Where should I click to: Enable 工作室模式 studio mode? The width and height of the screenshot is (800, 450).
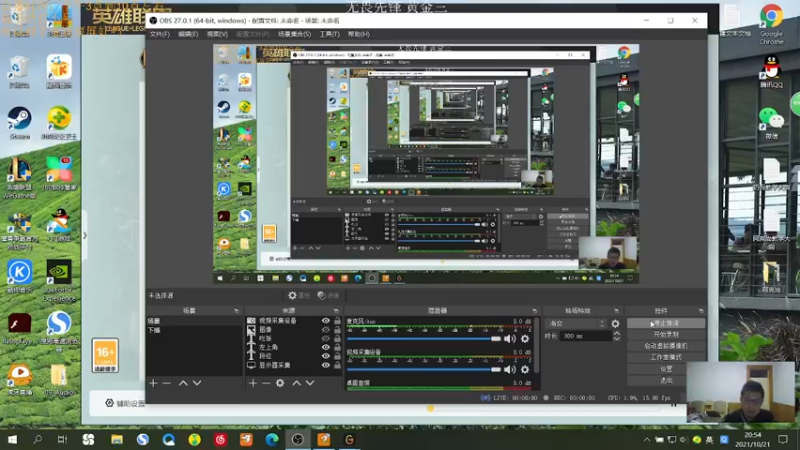coord(666,357)
